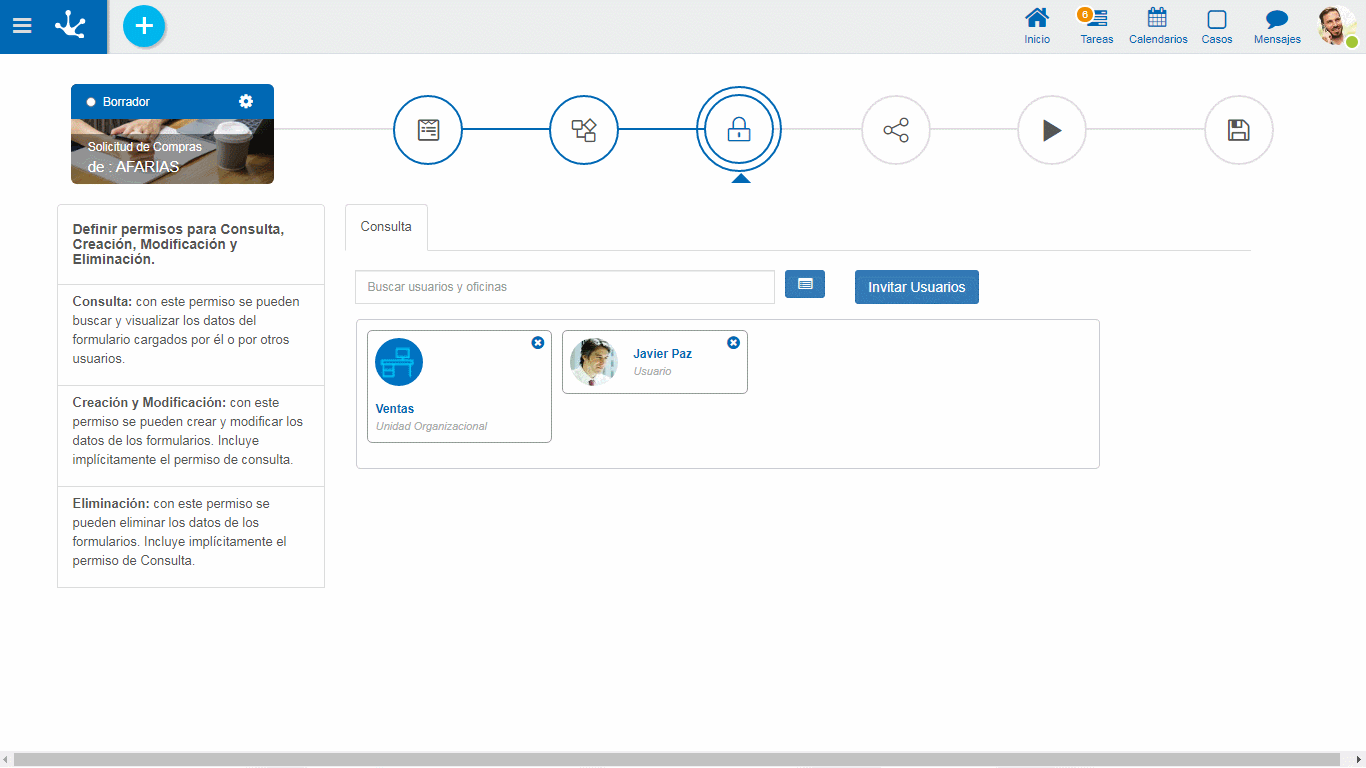Click Invitar Usuarios button
Viewport: 1366px width, 768px height.
pos(917,287)
